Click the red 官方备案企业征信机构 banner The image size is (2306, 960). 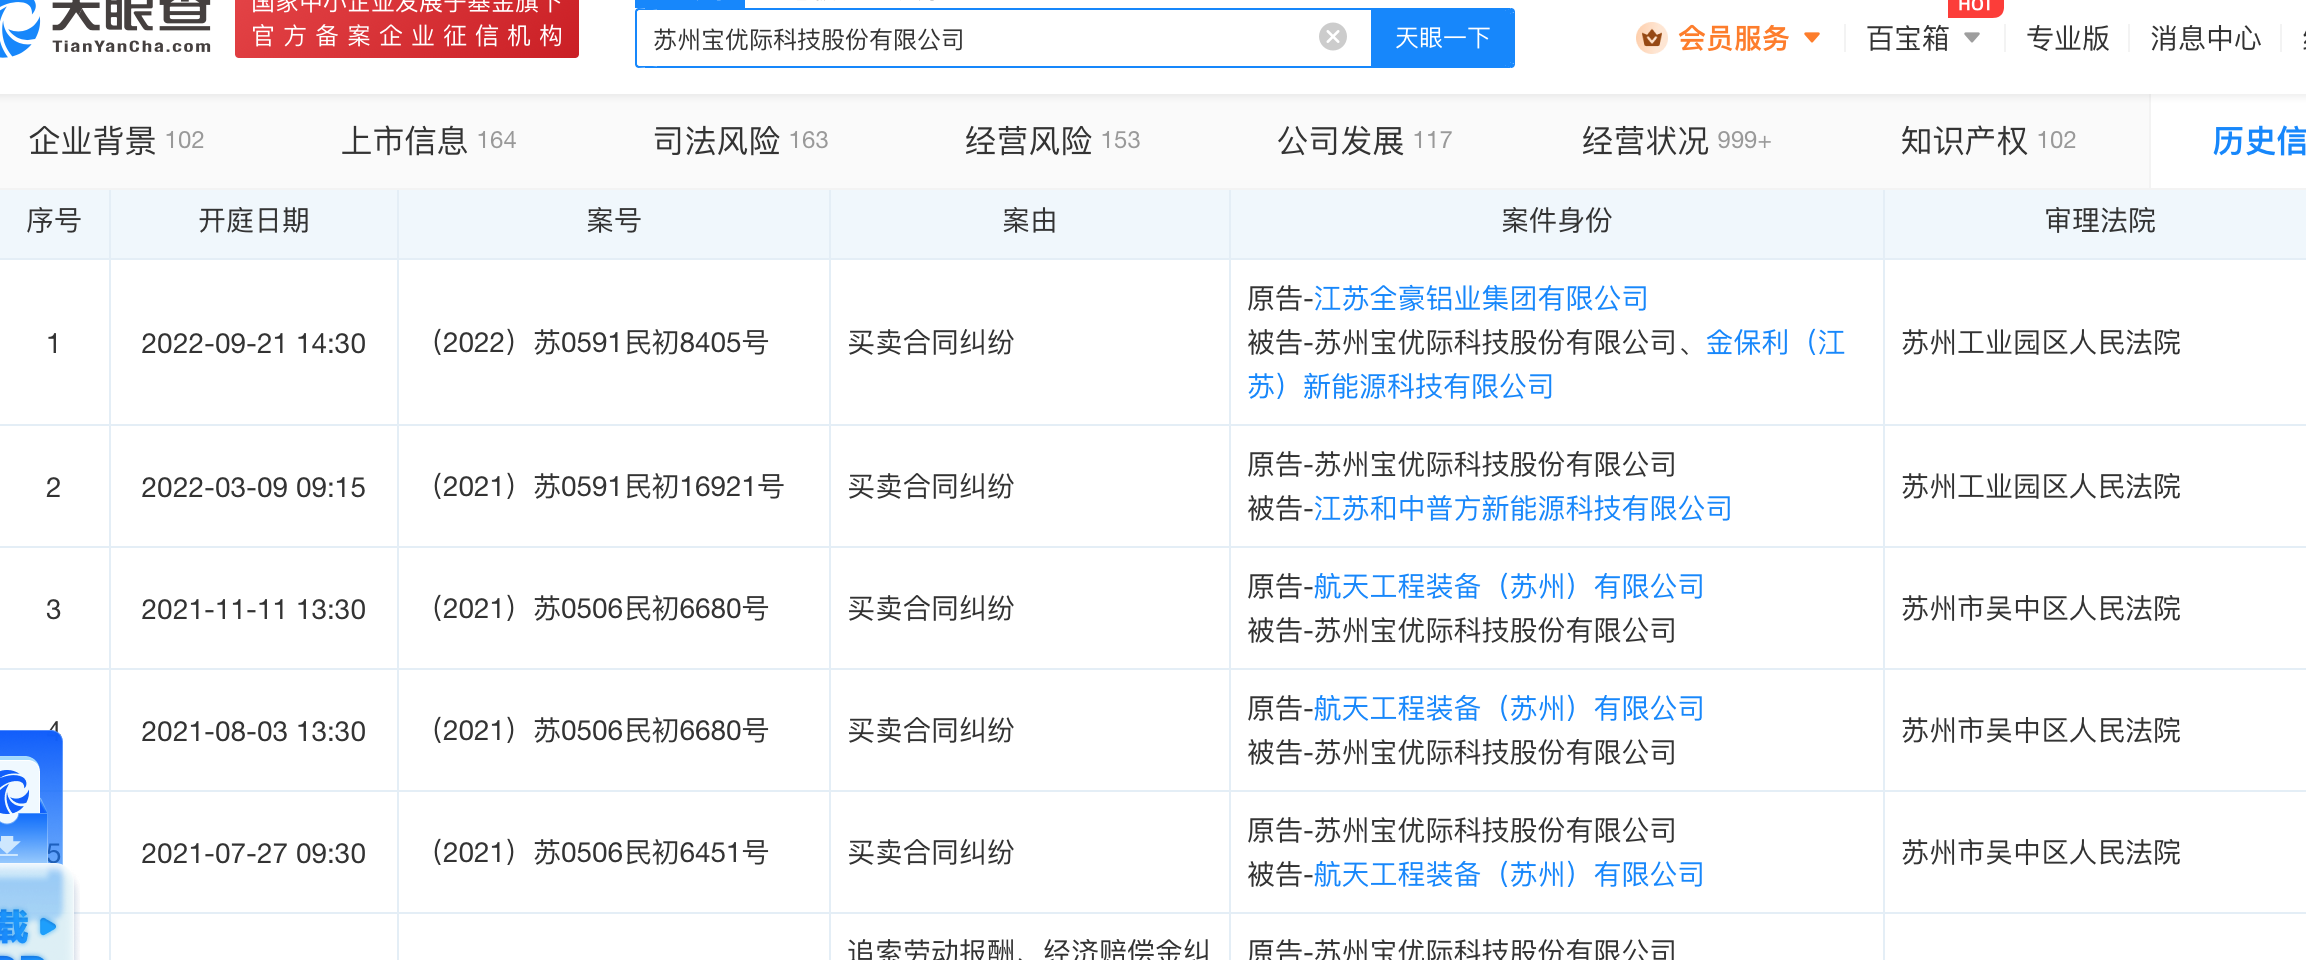[407, 28]
